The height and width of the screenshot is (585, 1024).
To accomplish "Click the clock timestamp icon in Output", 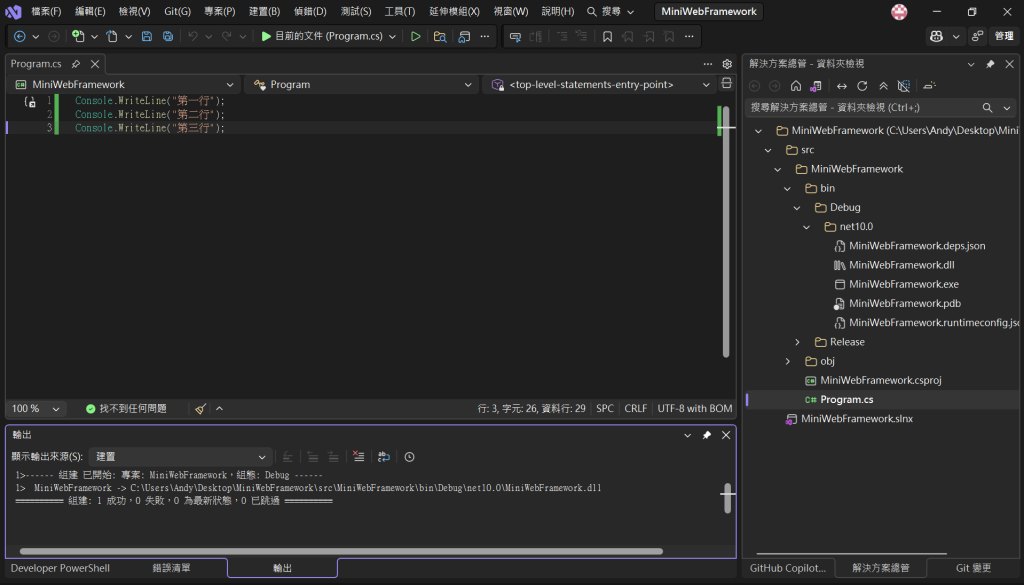I will coord(409,456).
